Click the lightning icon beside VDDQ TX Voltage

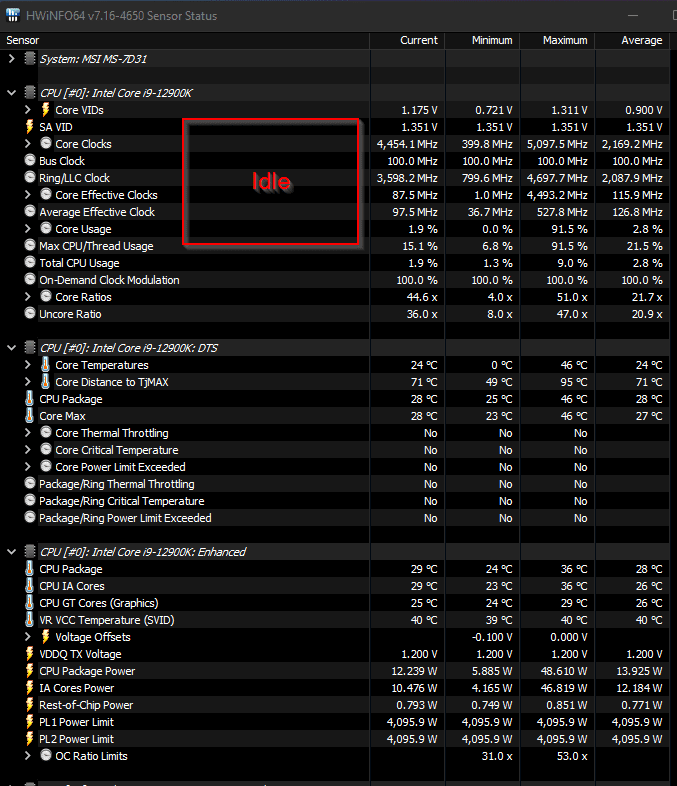point(30,654)
